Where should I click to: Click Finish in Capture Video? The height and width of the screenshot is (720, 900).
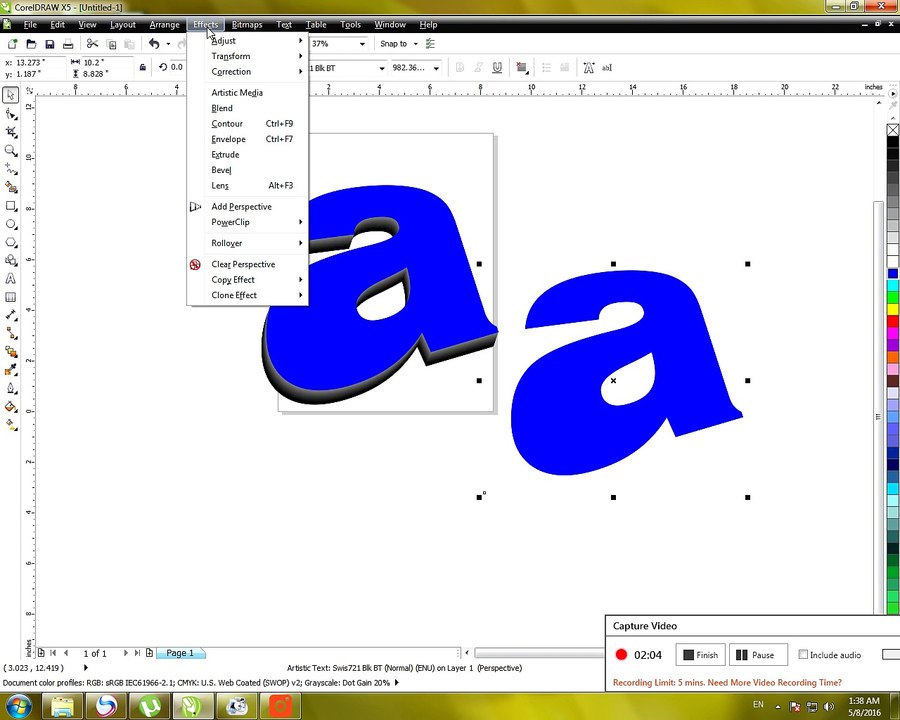pos(700,655)
